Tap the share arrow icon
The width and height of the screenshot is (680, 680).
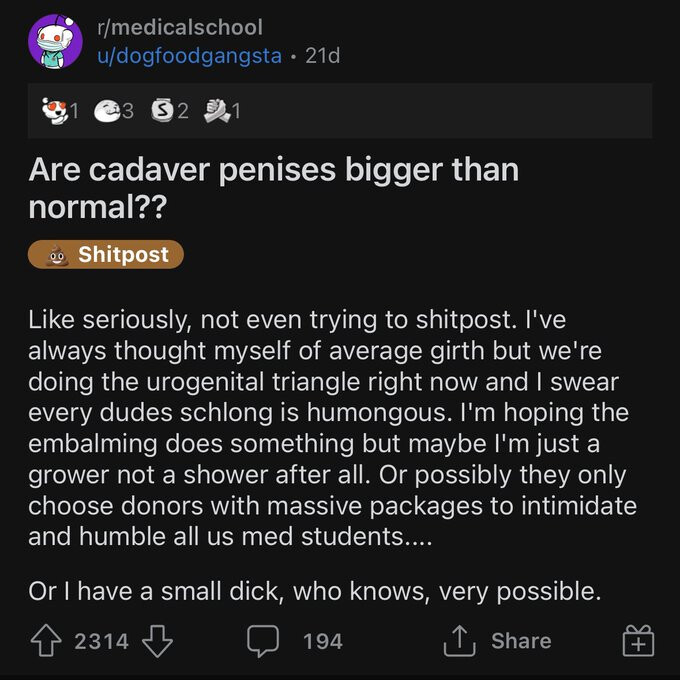click(x=456, y=641)
